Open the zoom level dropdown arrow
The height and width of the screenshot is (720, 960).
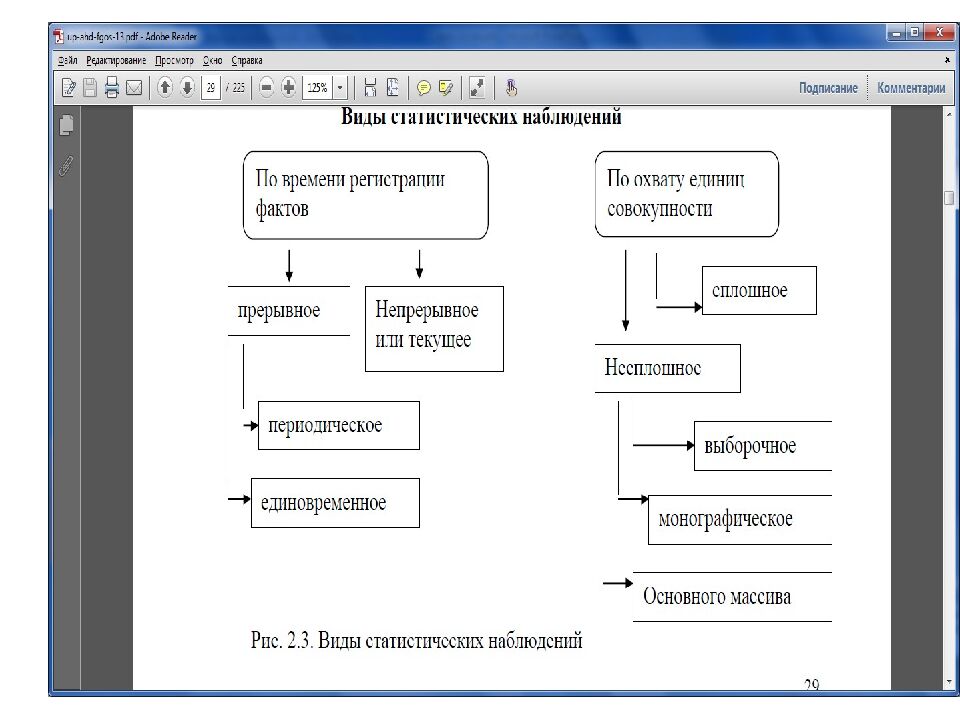click(x=340, y=87)
